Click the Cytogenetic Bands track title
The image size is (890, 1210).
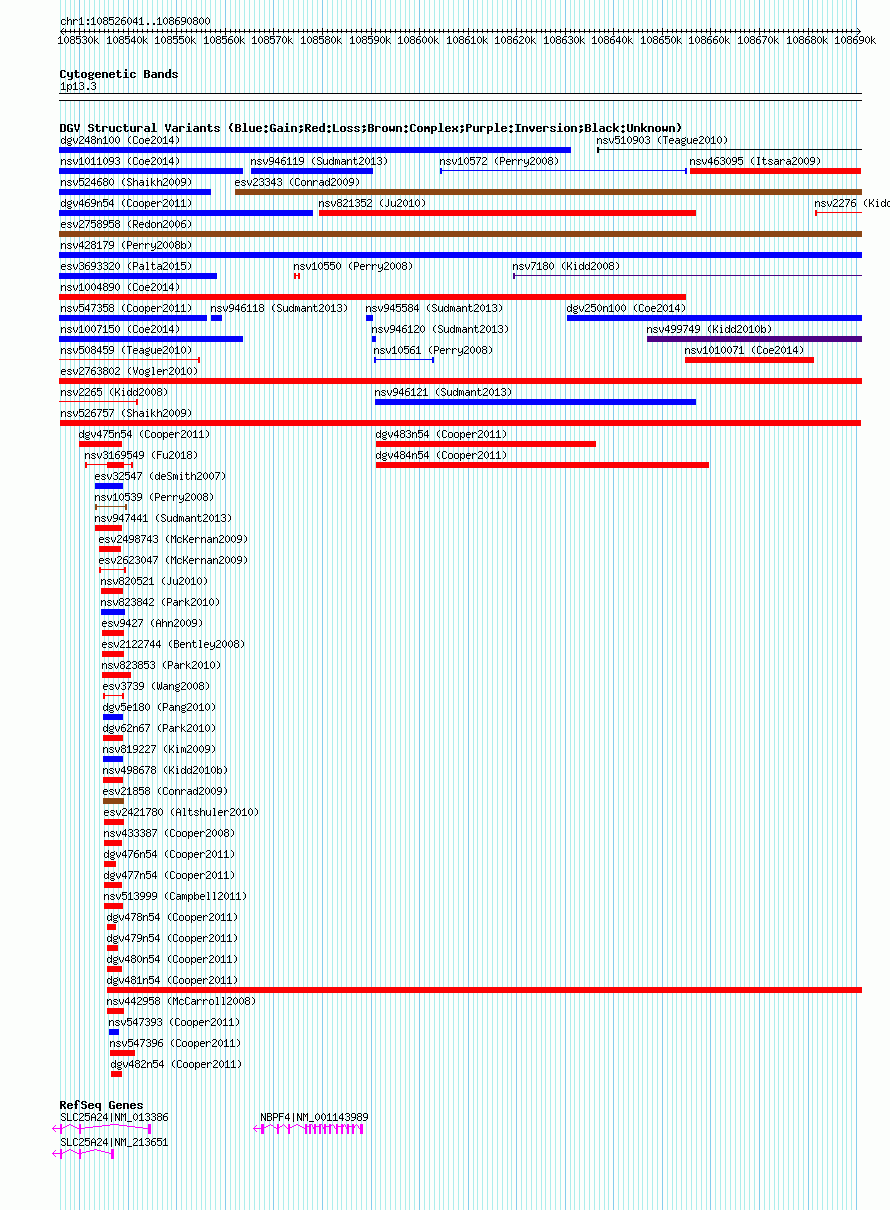119,74
